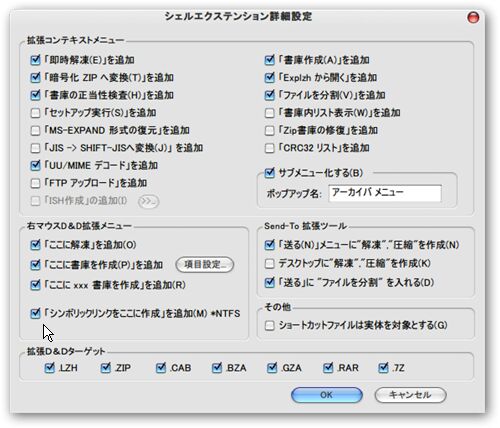Enable セットアップ実行(S) checkbox
Image resolution: width=500 pixels, height=428 pixels.
[x=35, y=113]
